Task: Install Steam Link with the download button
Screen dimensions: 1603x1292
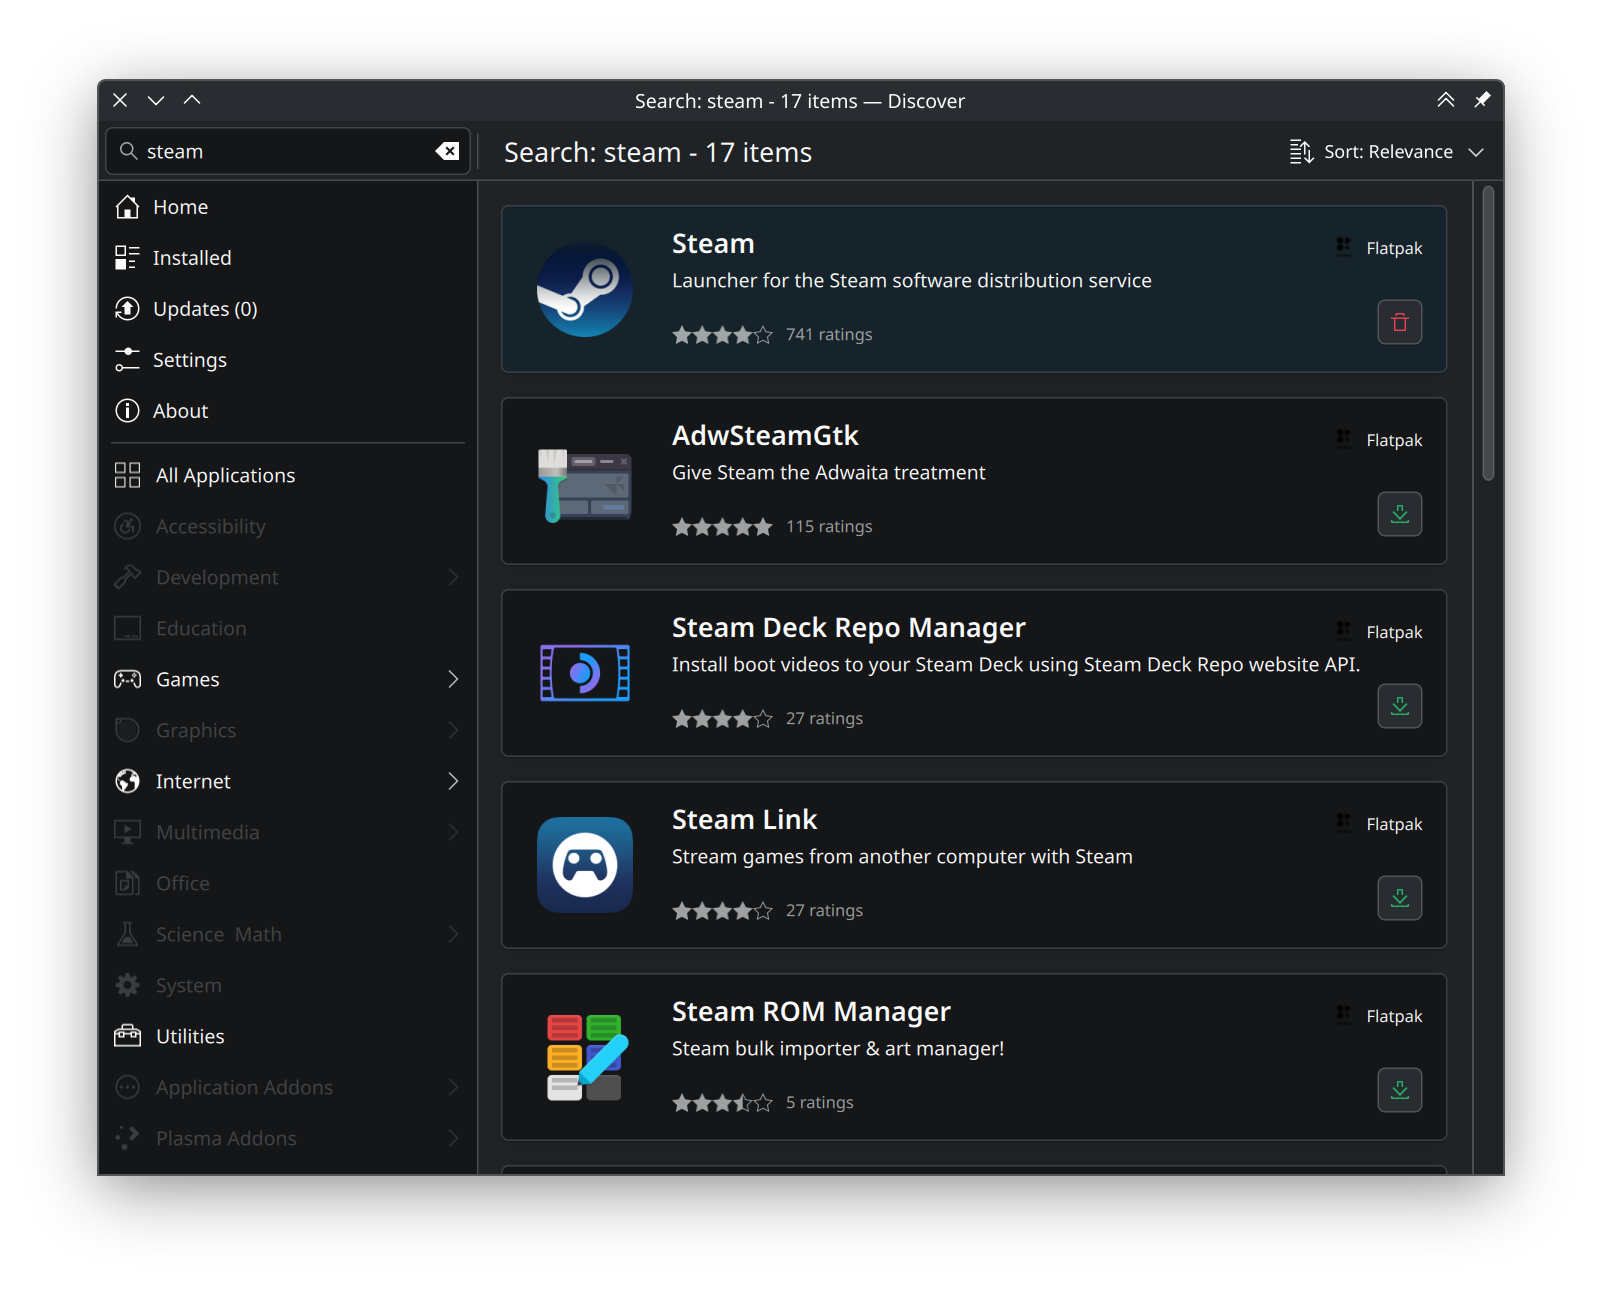Action: point(1400,898)
